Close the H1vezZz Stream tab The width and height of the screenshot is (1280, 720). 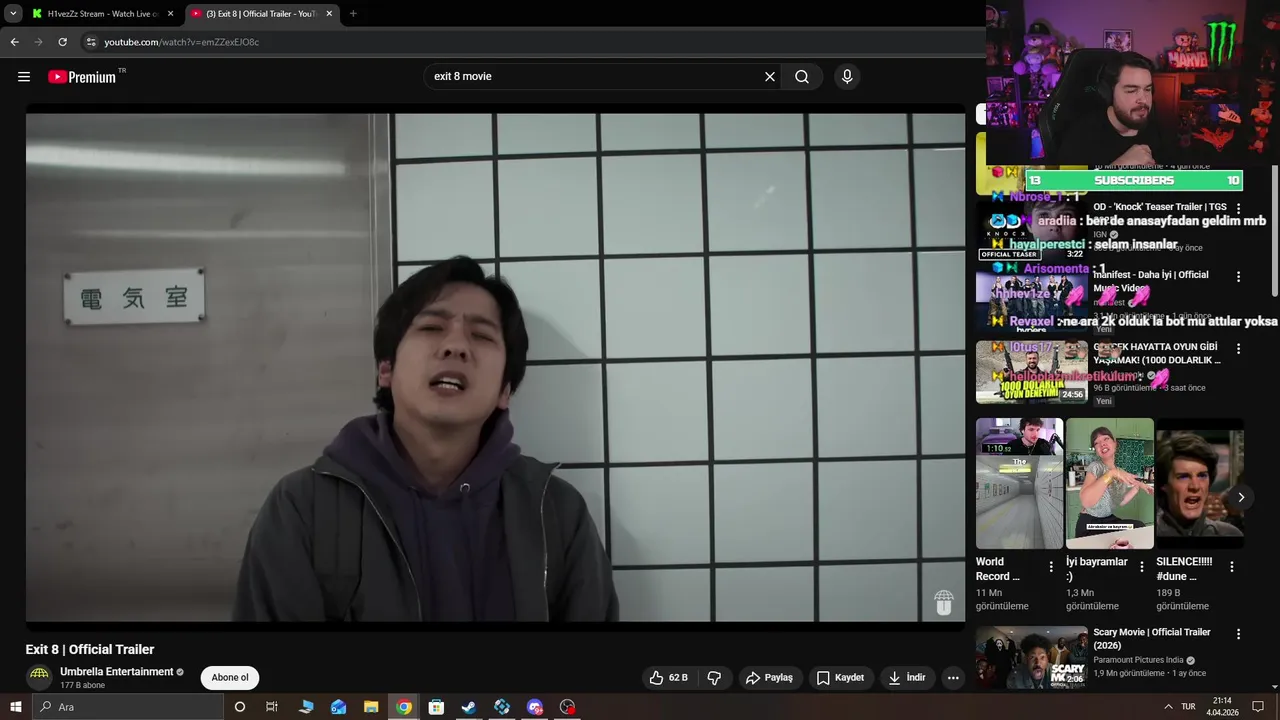170,14
